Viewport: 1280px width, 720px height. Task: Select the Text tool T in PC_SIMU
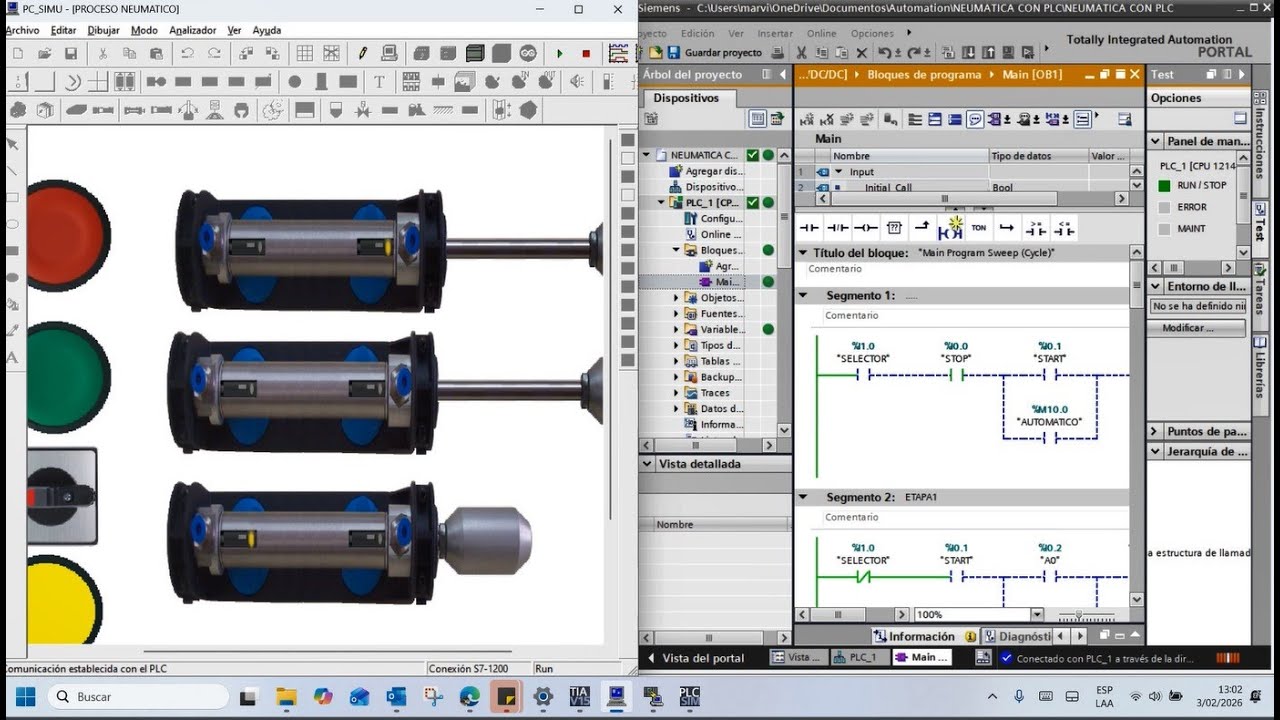pos(379,82)
